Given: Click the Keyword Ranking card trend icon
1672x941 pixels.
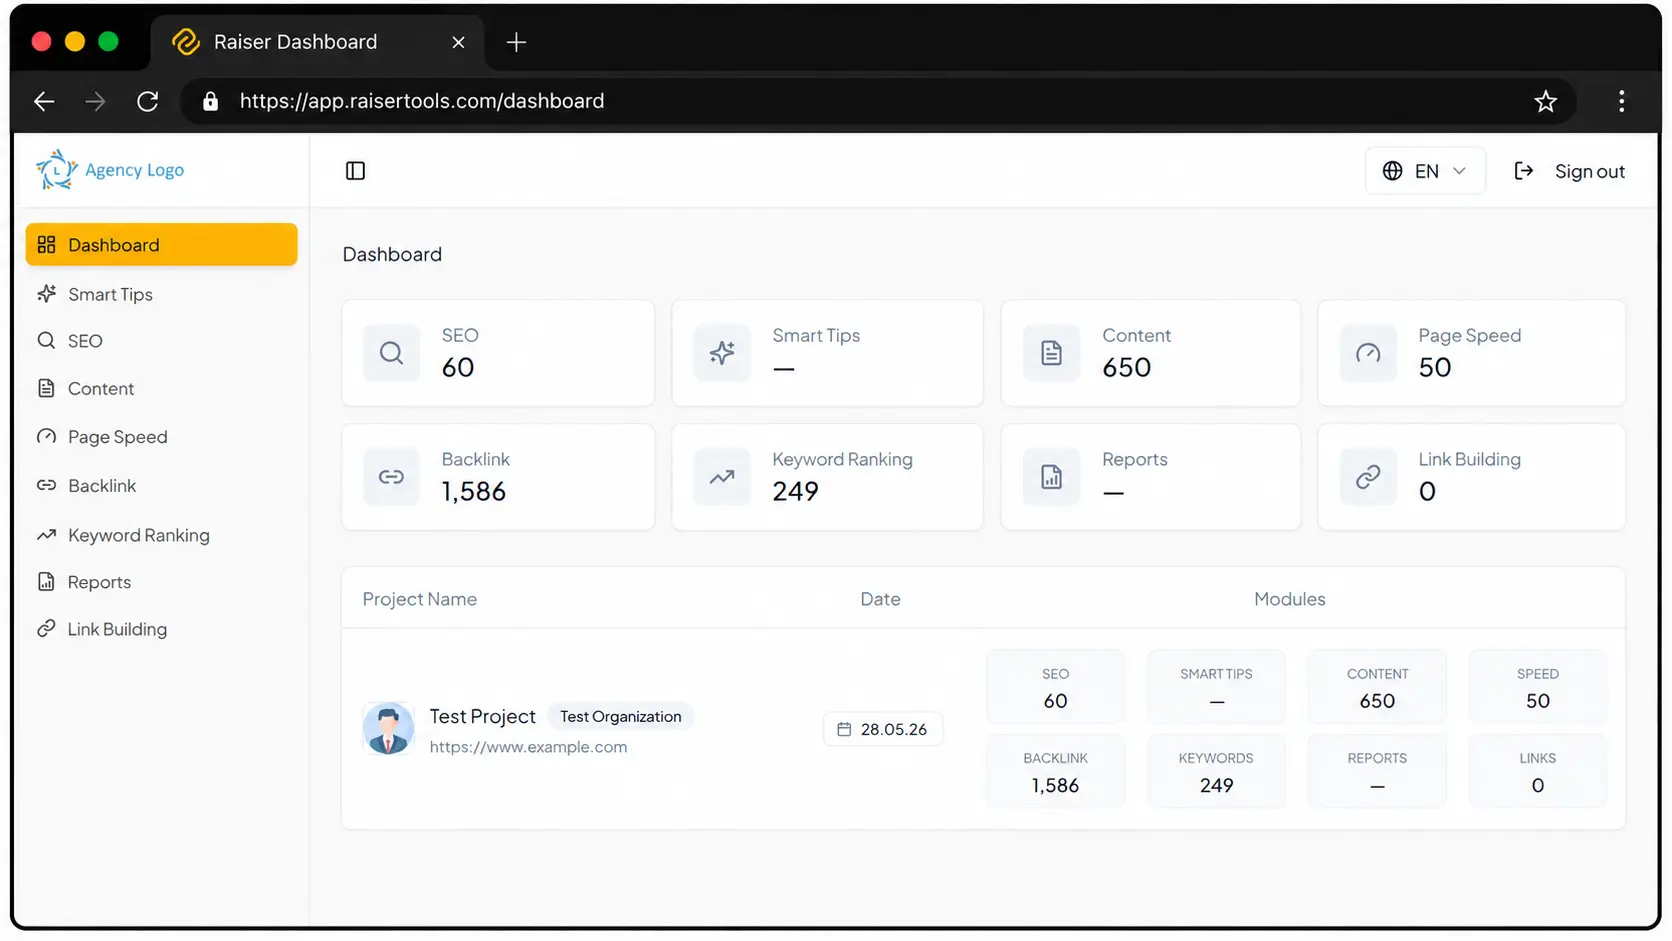Looking at the screenshot, I should pyautogui.click(x=722, y=477).
